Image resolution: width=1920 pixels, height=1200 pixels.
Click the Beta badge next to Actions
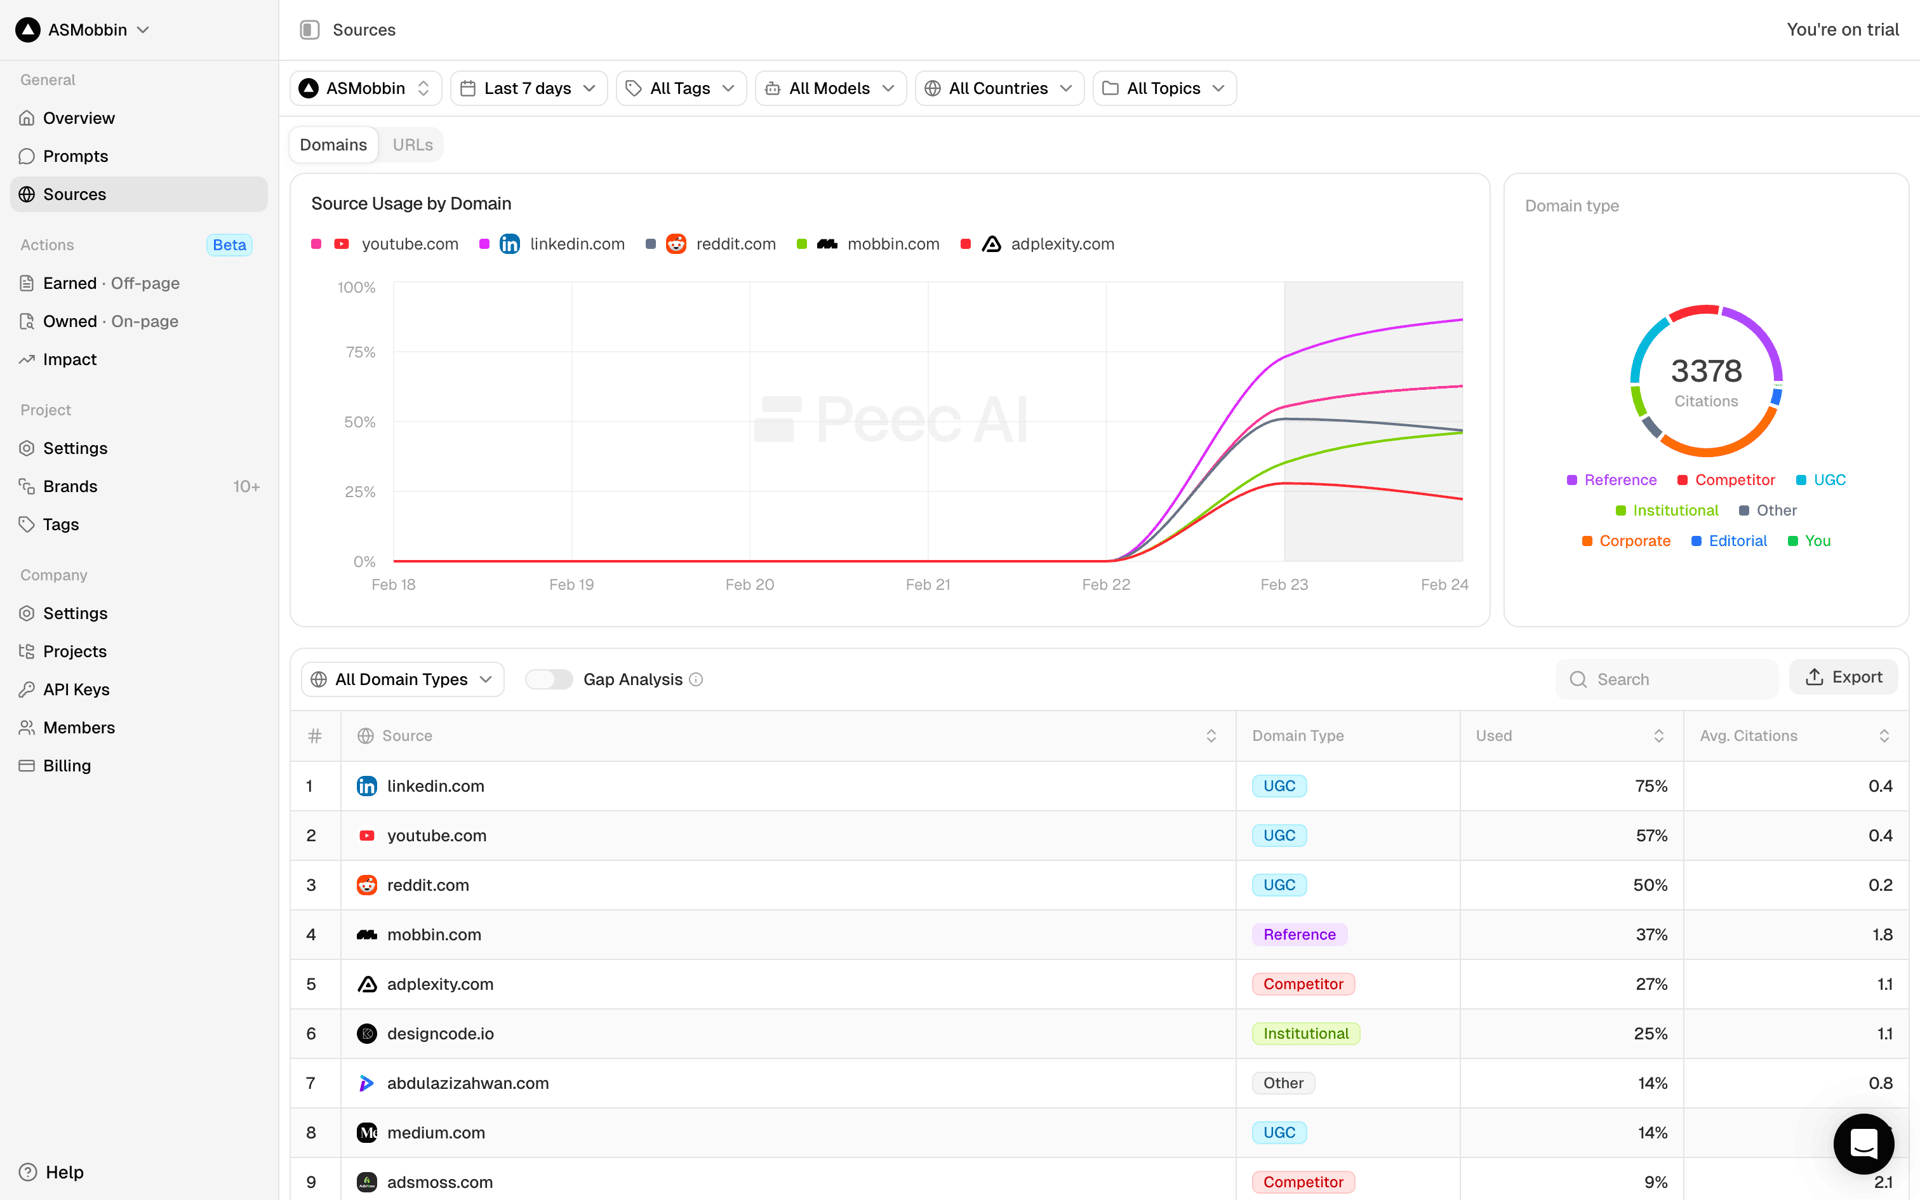pos(229,245)
